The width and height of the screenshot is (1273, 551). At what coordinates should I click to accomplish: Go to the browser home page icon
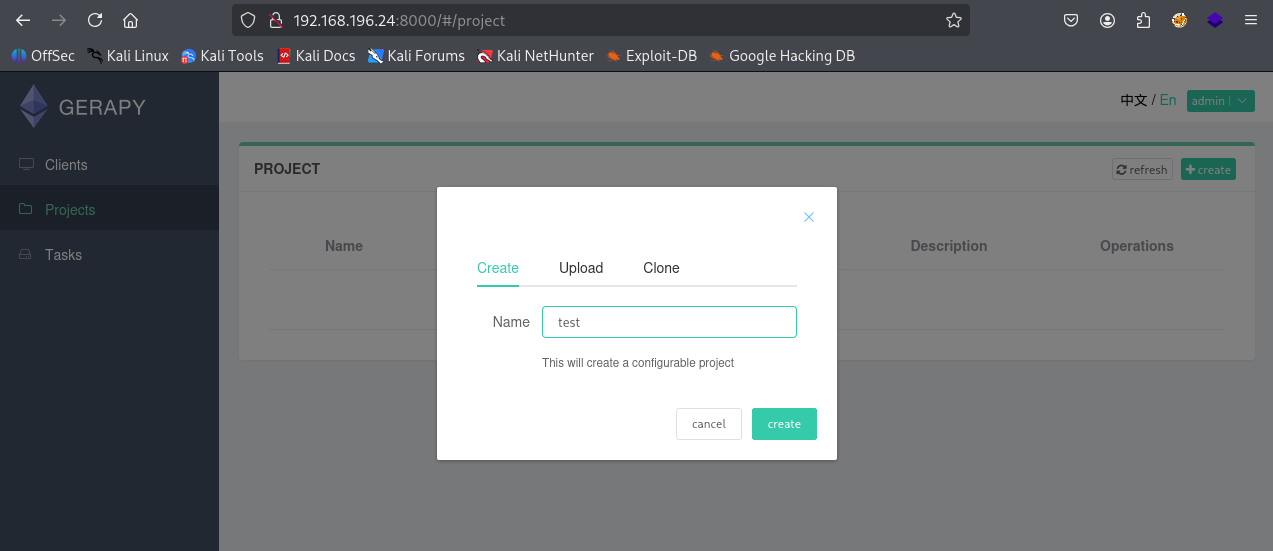[130, 20]
